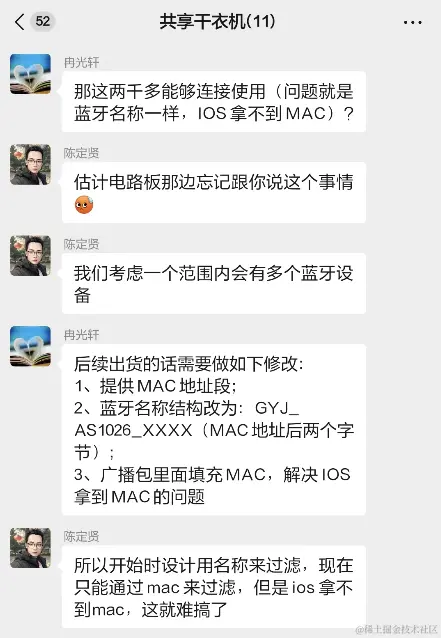Tap the 估计电路板那边忘记 message bubble

214,192
